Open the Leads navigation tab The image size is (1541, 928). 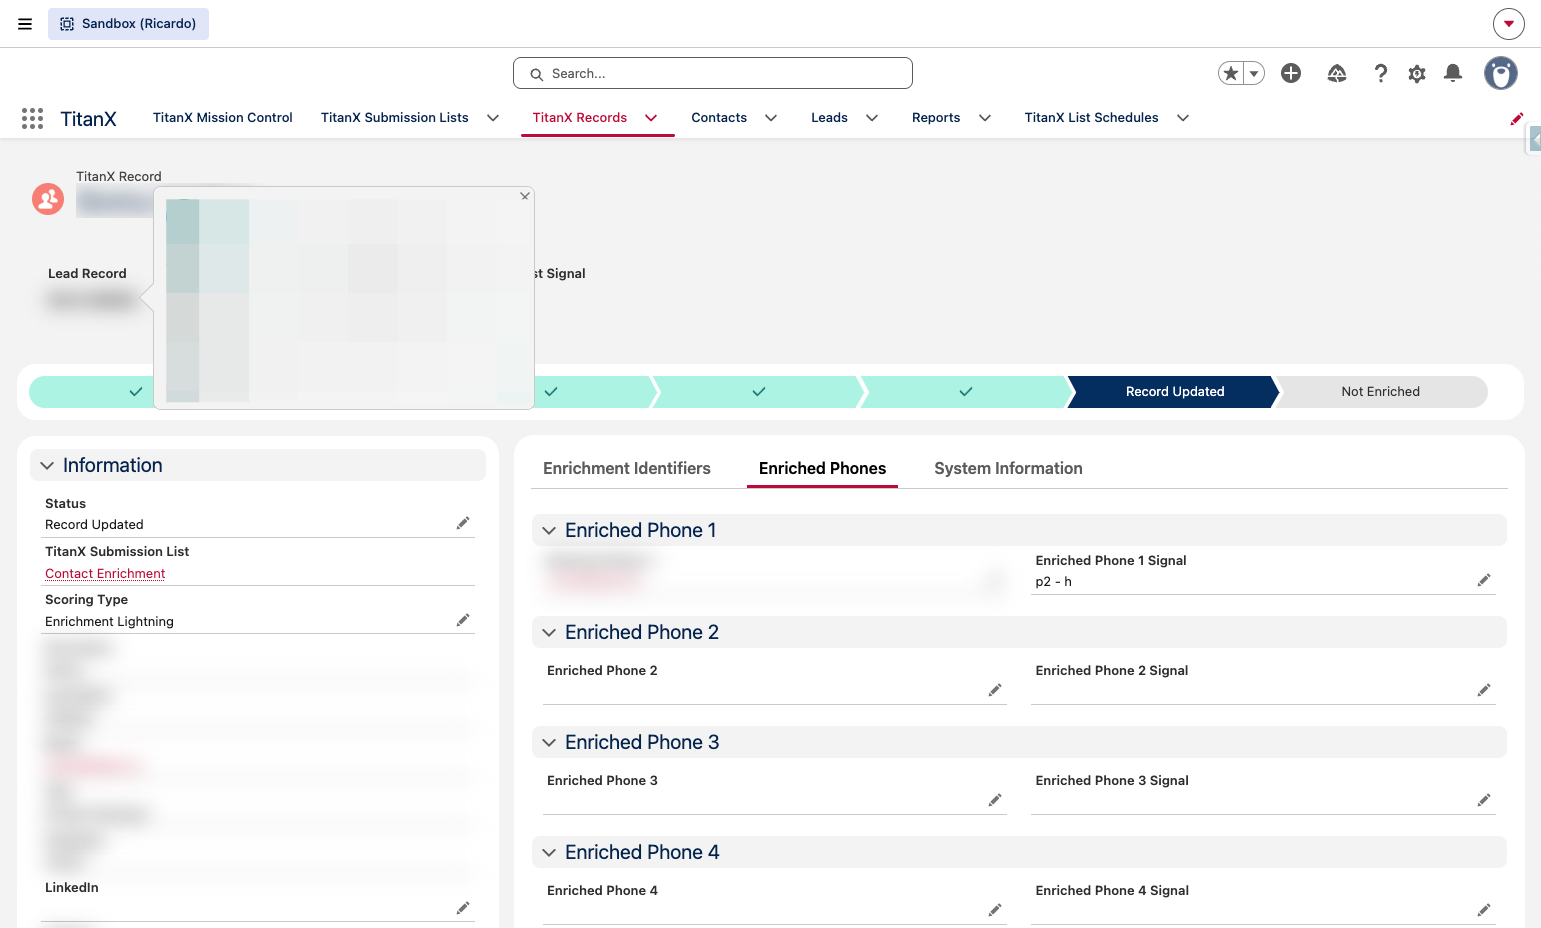[829, 118]
